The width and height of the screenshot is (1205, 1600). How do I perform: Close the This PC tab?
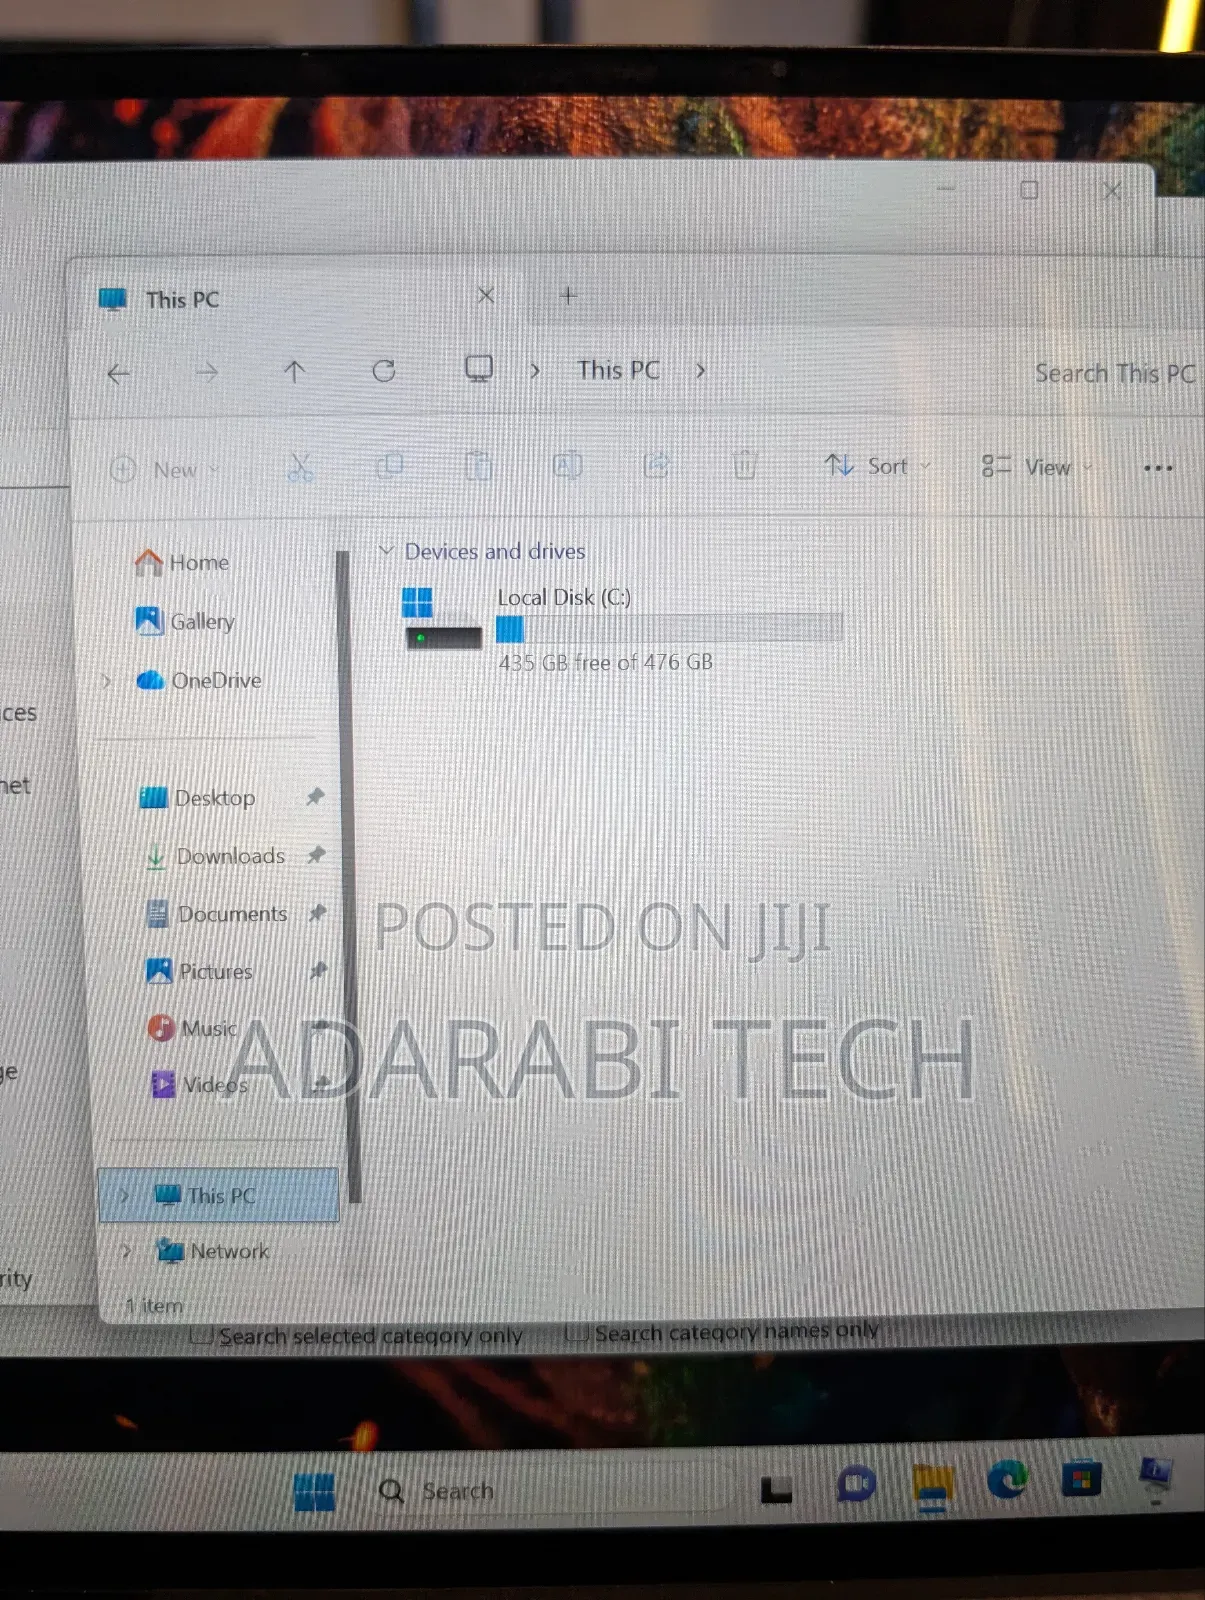(x=485, y=295)
